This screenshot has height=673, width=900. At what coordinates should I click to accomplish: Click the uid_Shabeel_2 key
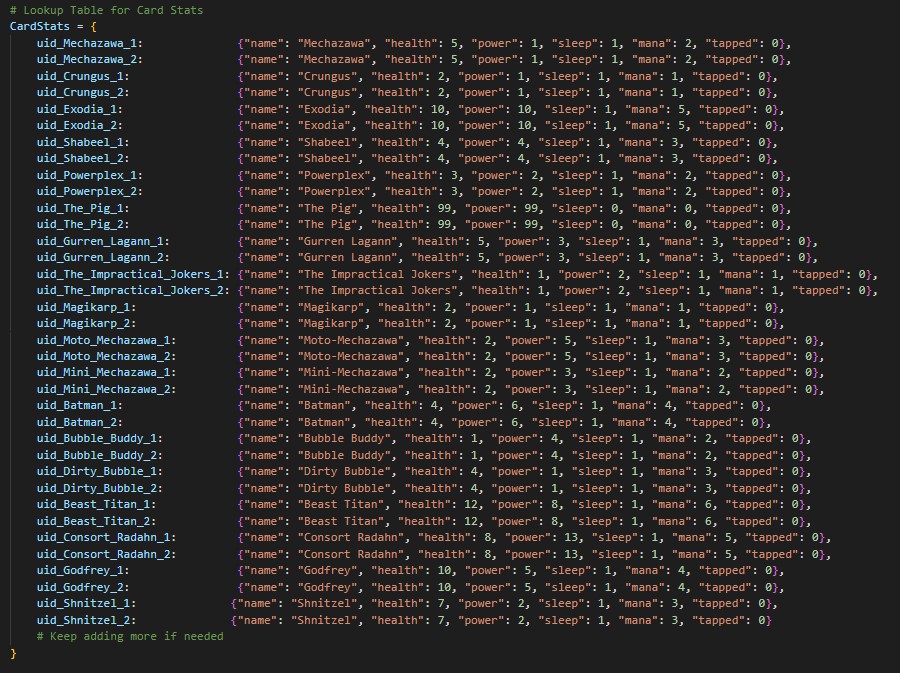(x=82, y=158)
